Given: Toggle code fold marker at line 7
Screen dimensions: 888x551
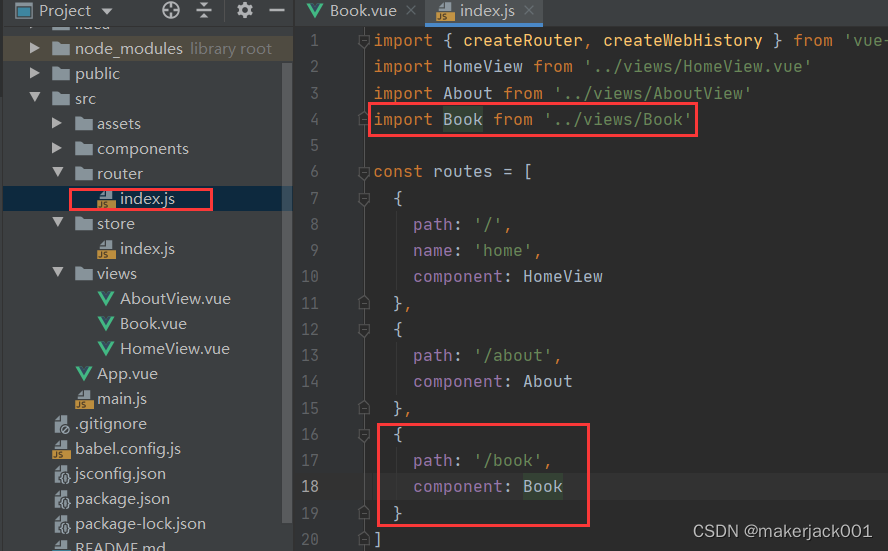Looking at the screenshot, I should pyautogui.click(x=364, y=198).
